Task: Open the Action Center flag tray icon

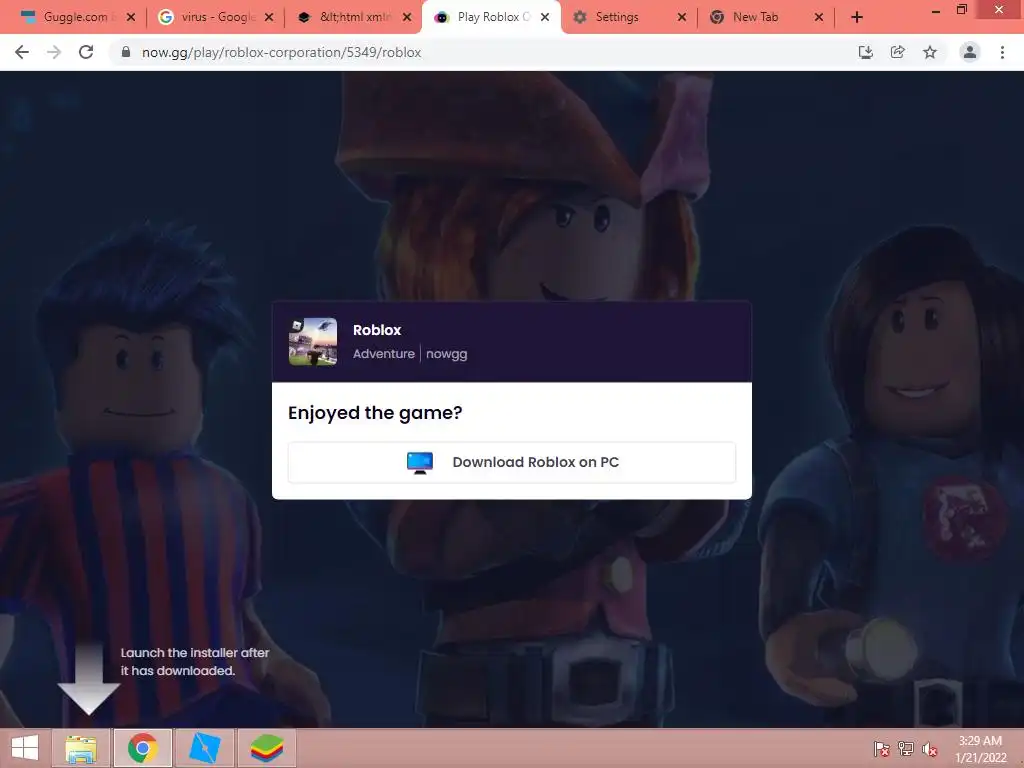Action: coord(882,748)
